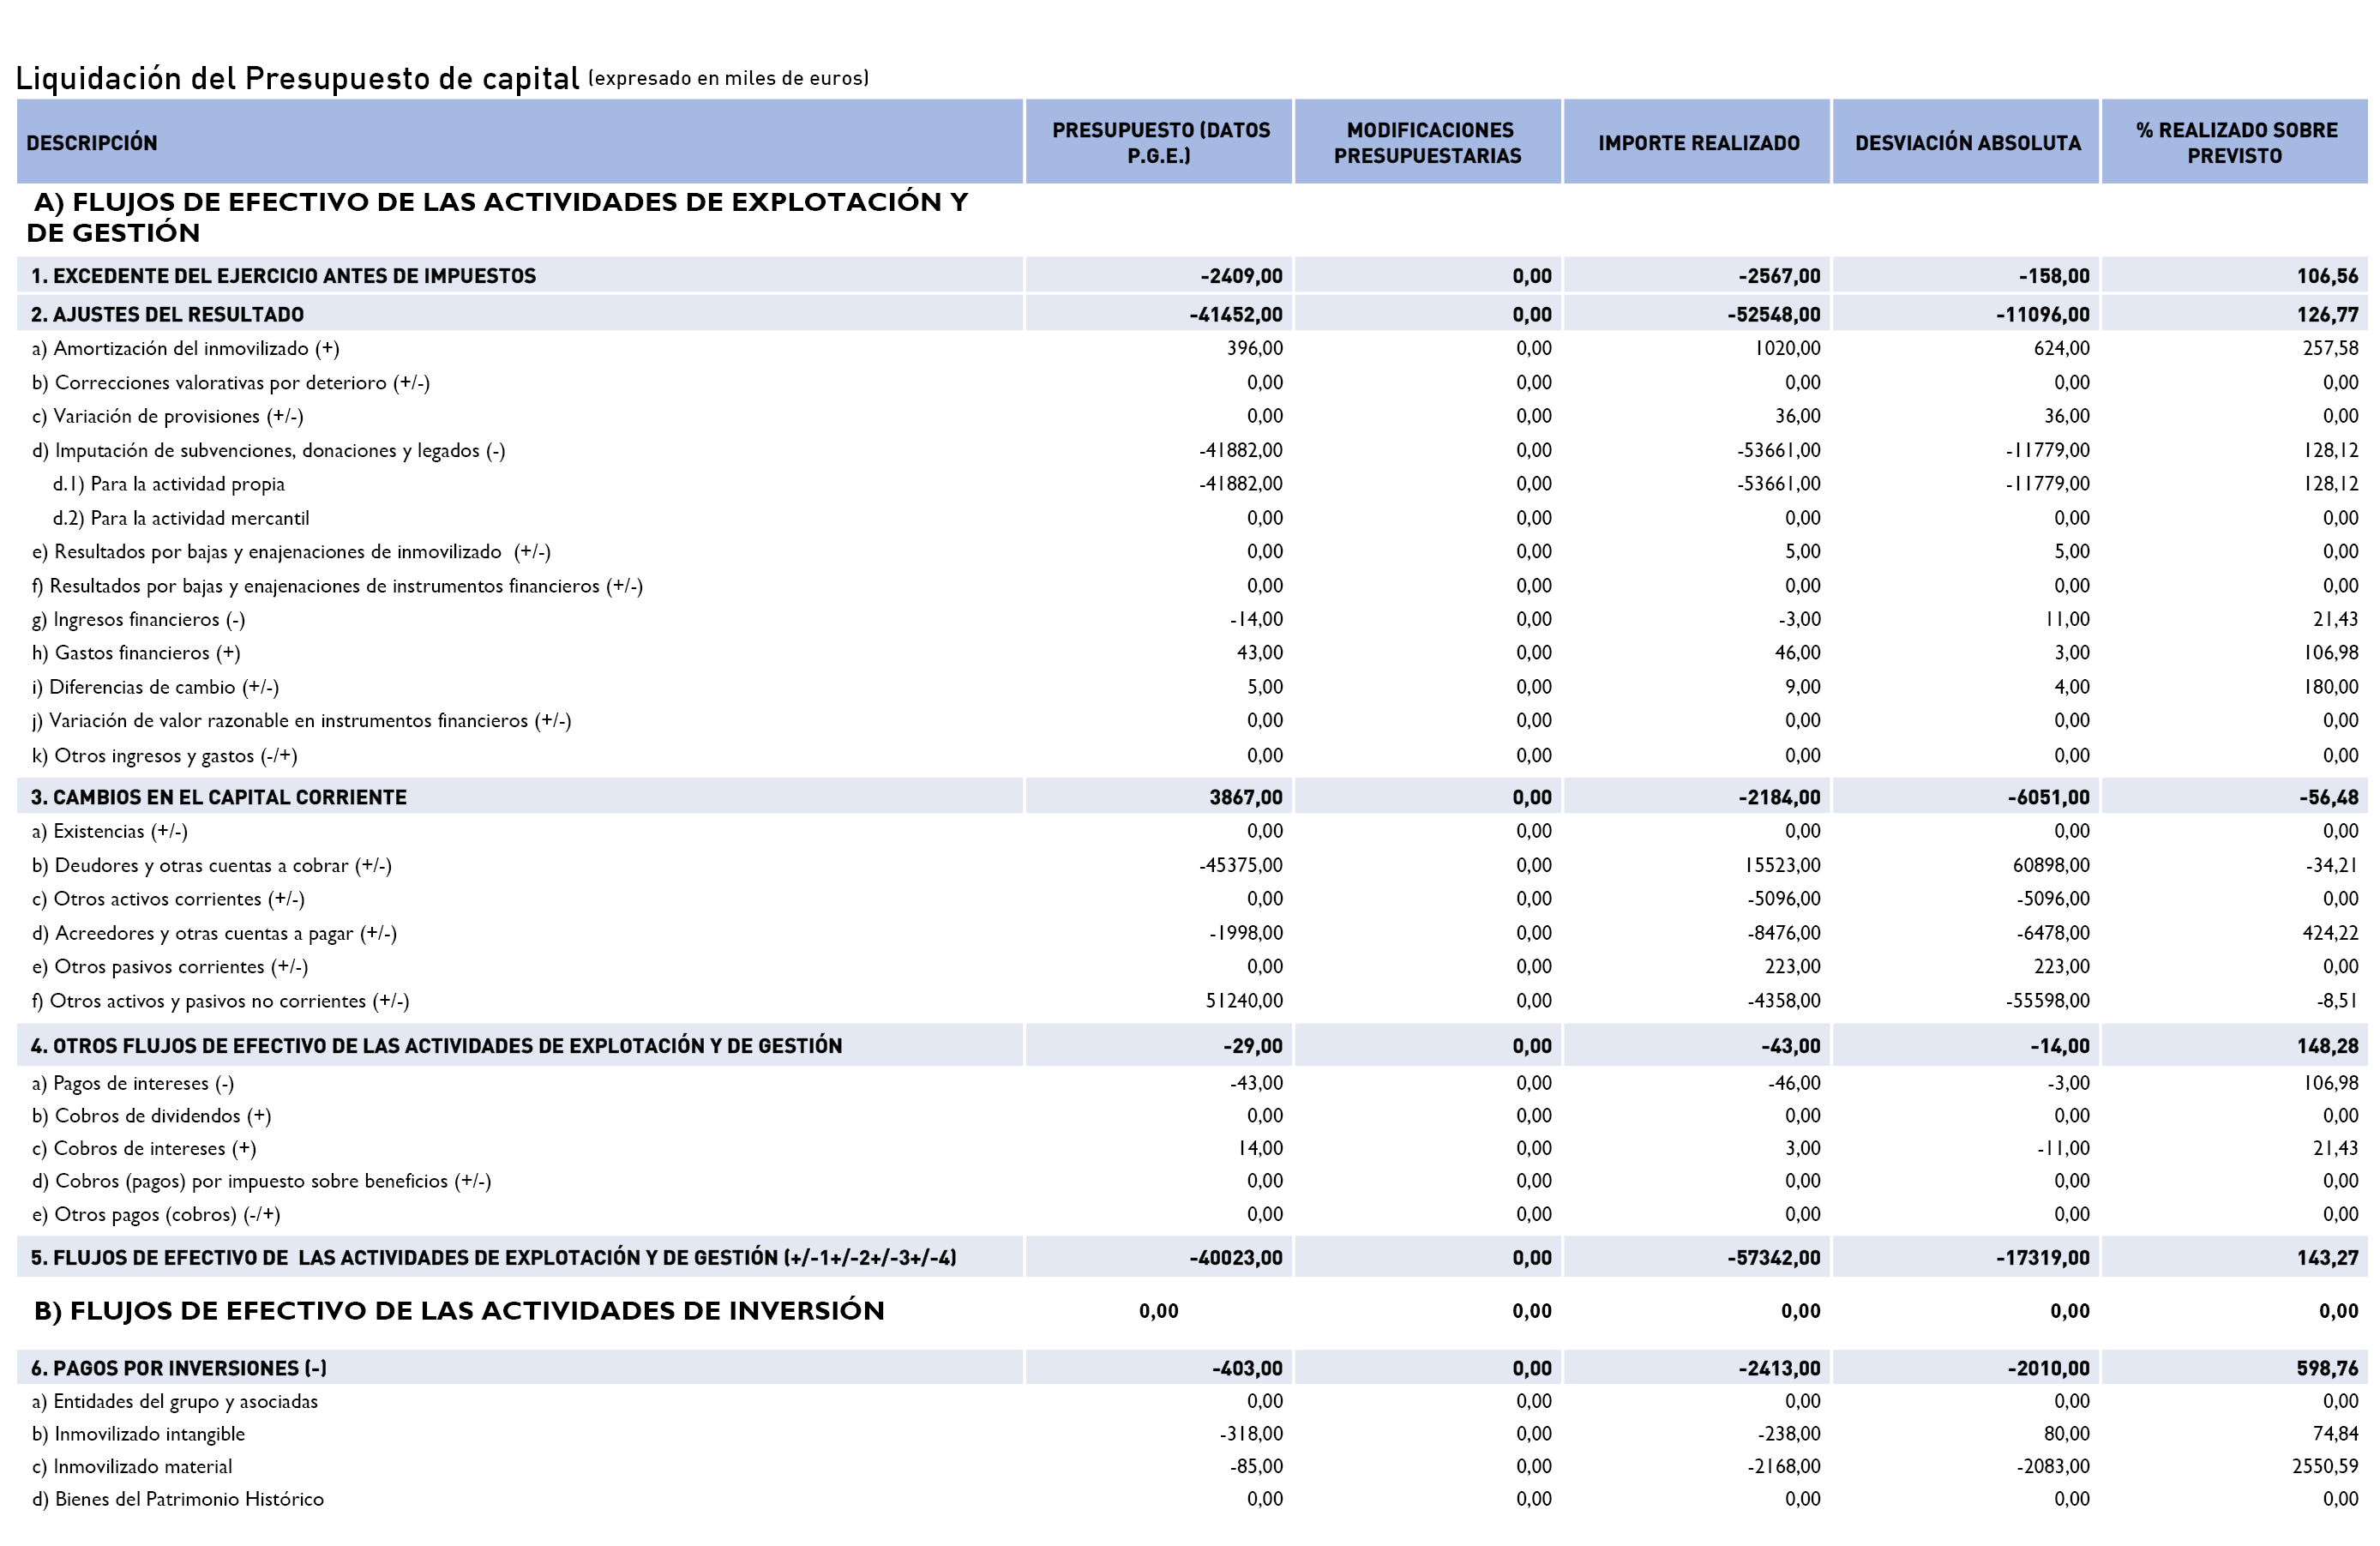Select row j) Variación de valor razonable
This screenshot has width=2380, height=1546.
tap(1192, 721)
